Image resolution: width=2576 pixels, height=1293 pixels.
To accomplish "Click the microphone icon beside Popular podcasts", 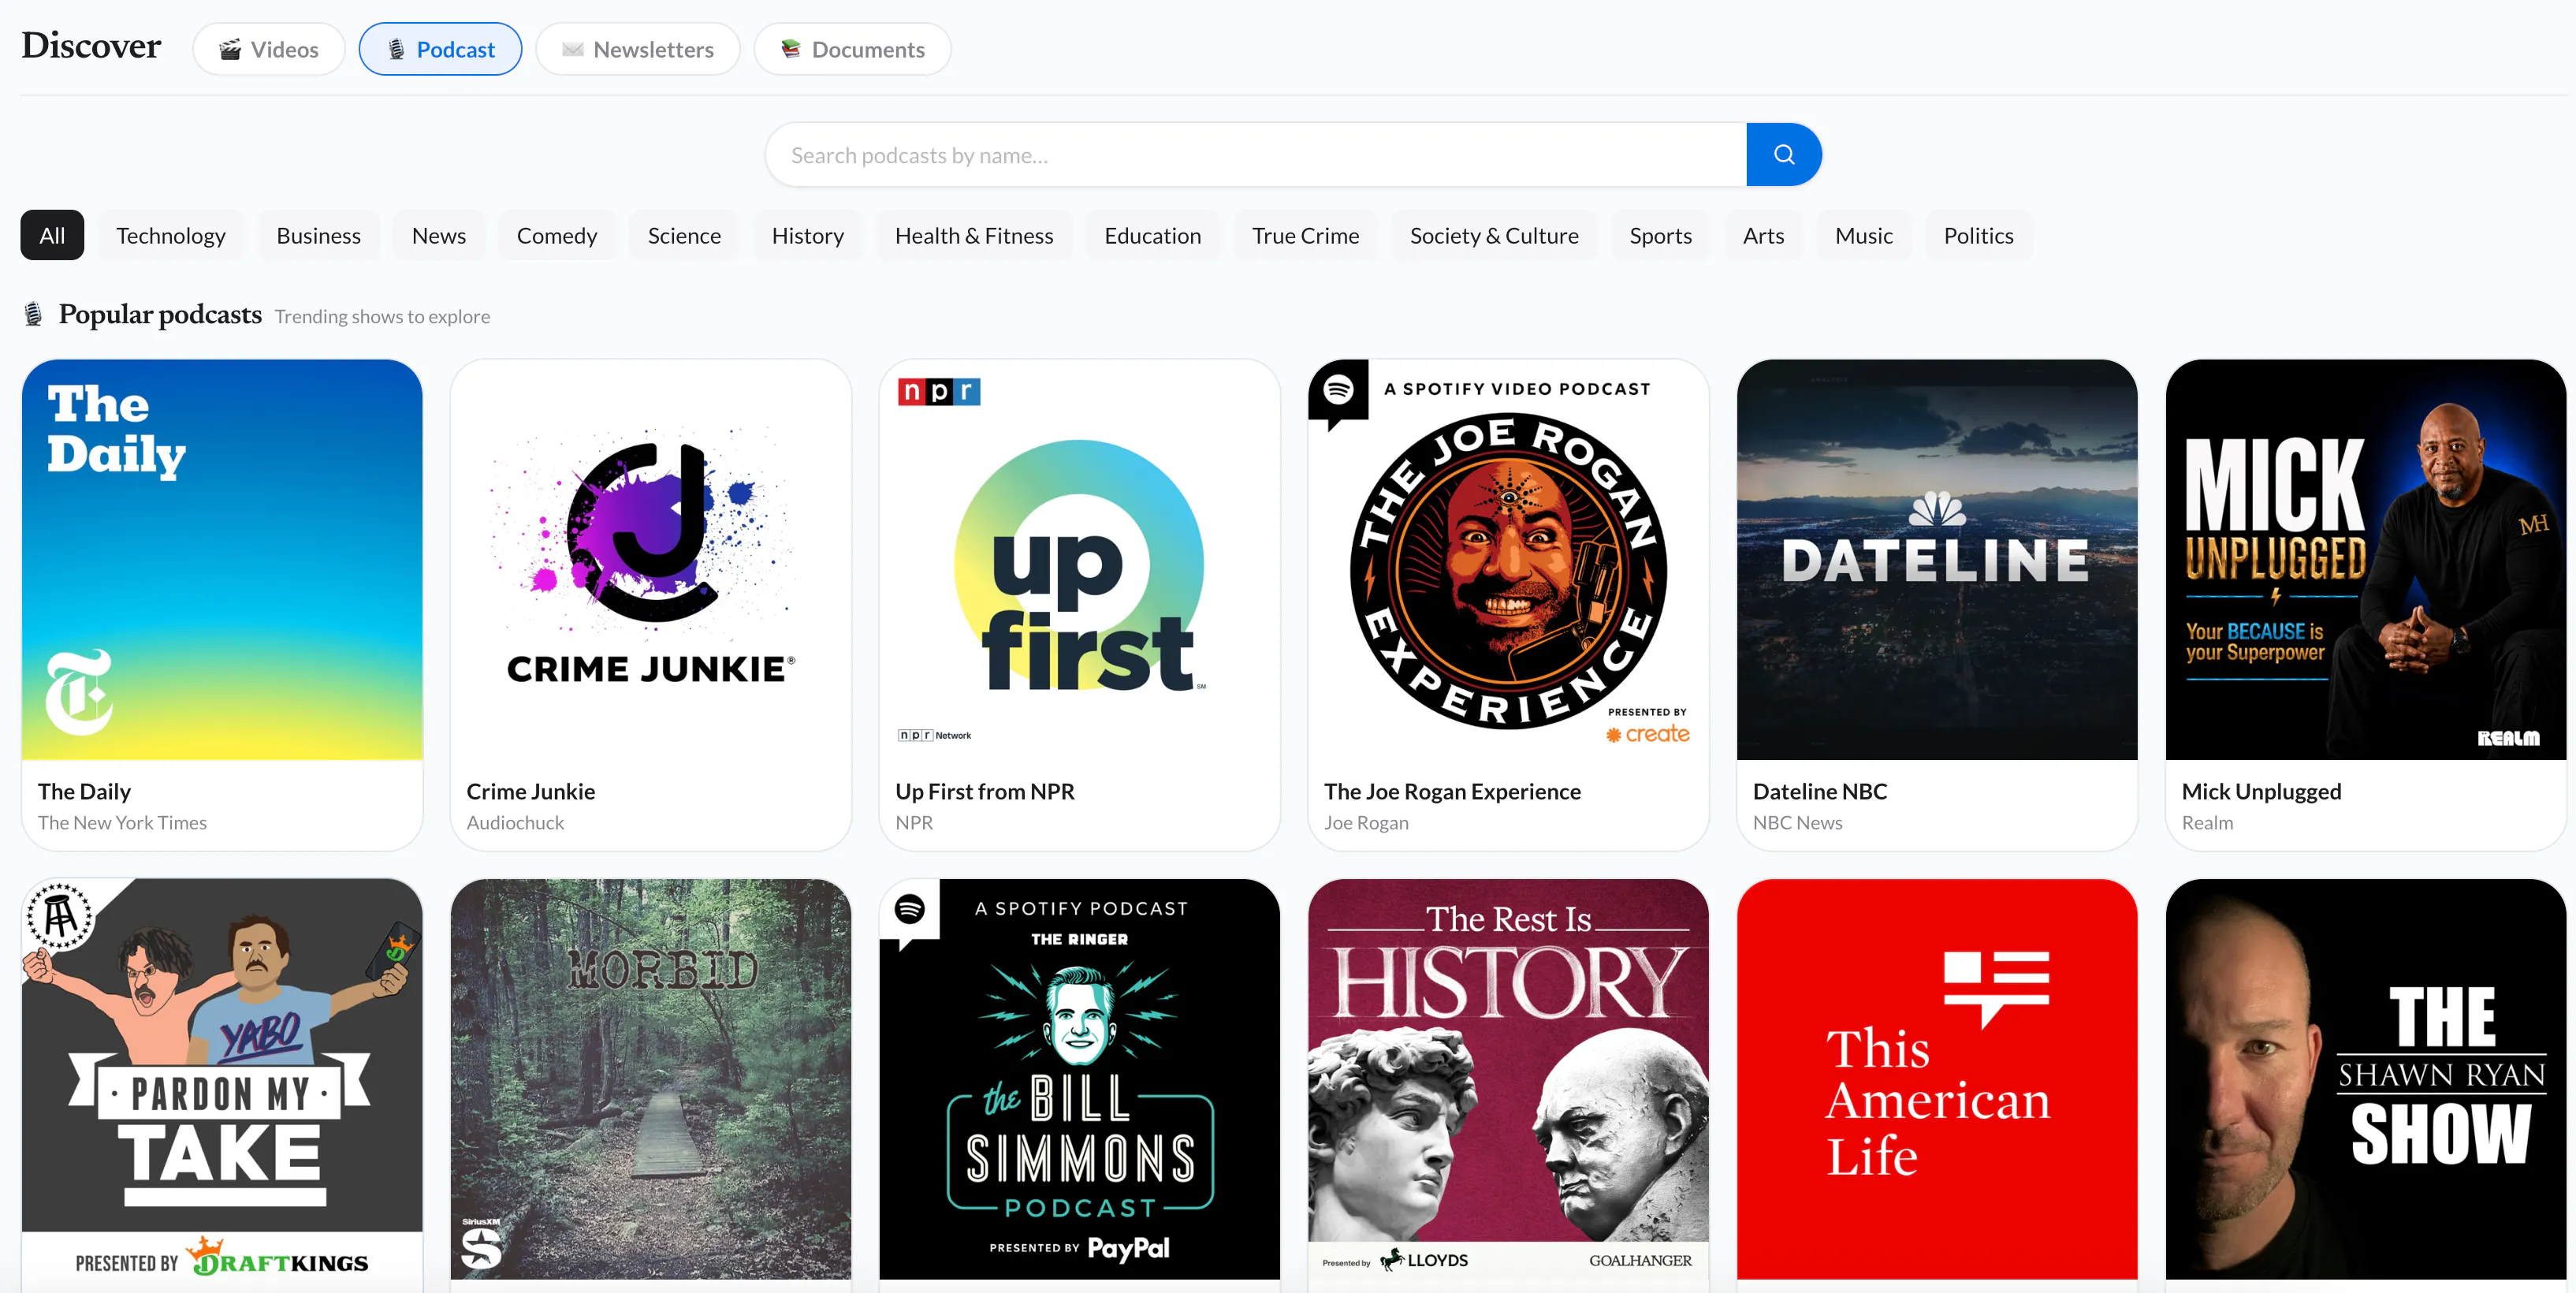I will (33, 315).
